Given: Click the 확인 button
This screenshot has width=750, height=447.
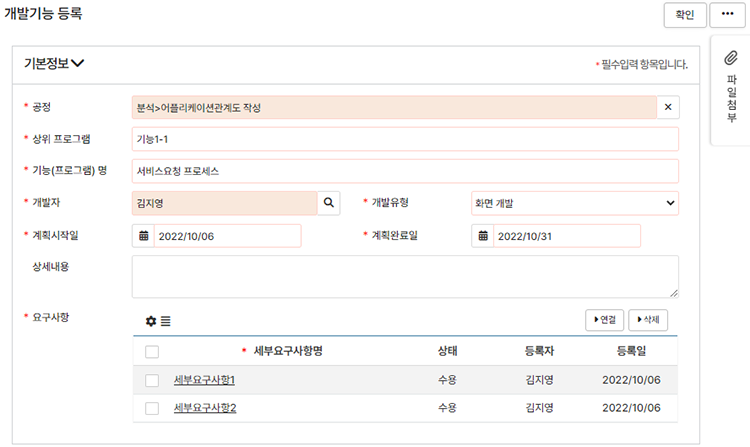Looking at the screenshot, I should tap(684, 15).
